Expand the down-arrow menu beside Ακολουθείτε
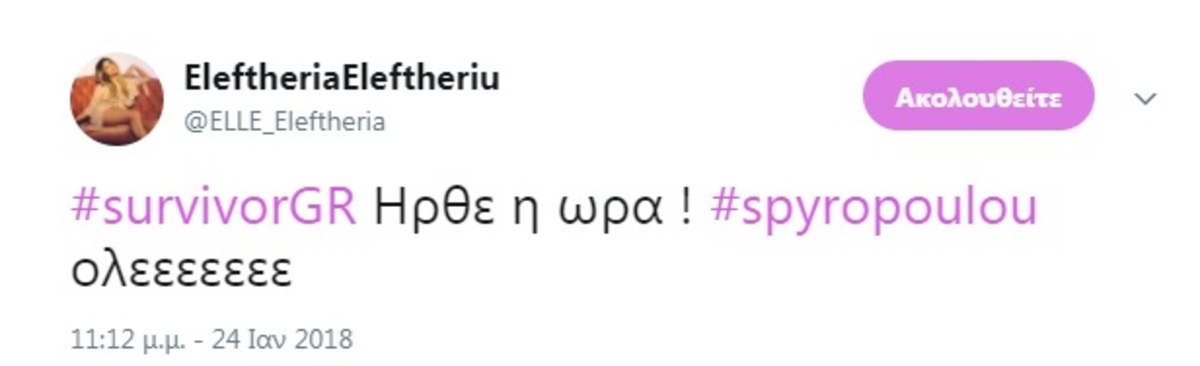This screenshot has width=1200, height=366. [x=1146, y=98]
